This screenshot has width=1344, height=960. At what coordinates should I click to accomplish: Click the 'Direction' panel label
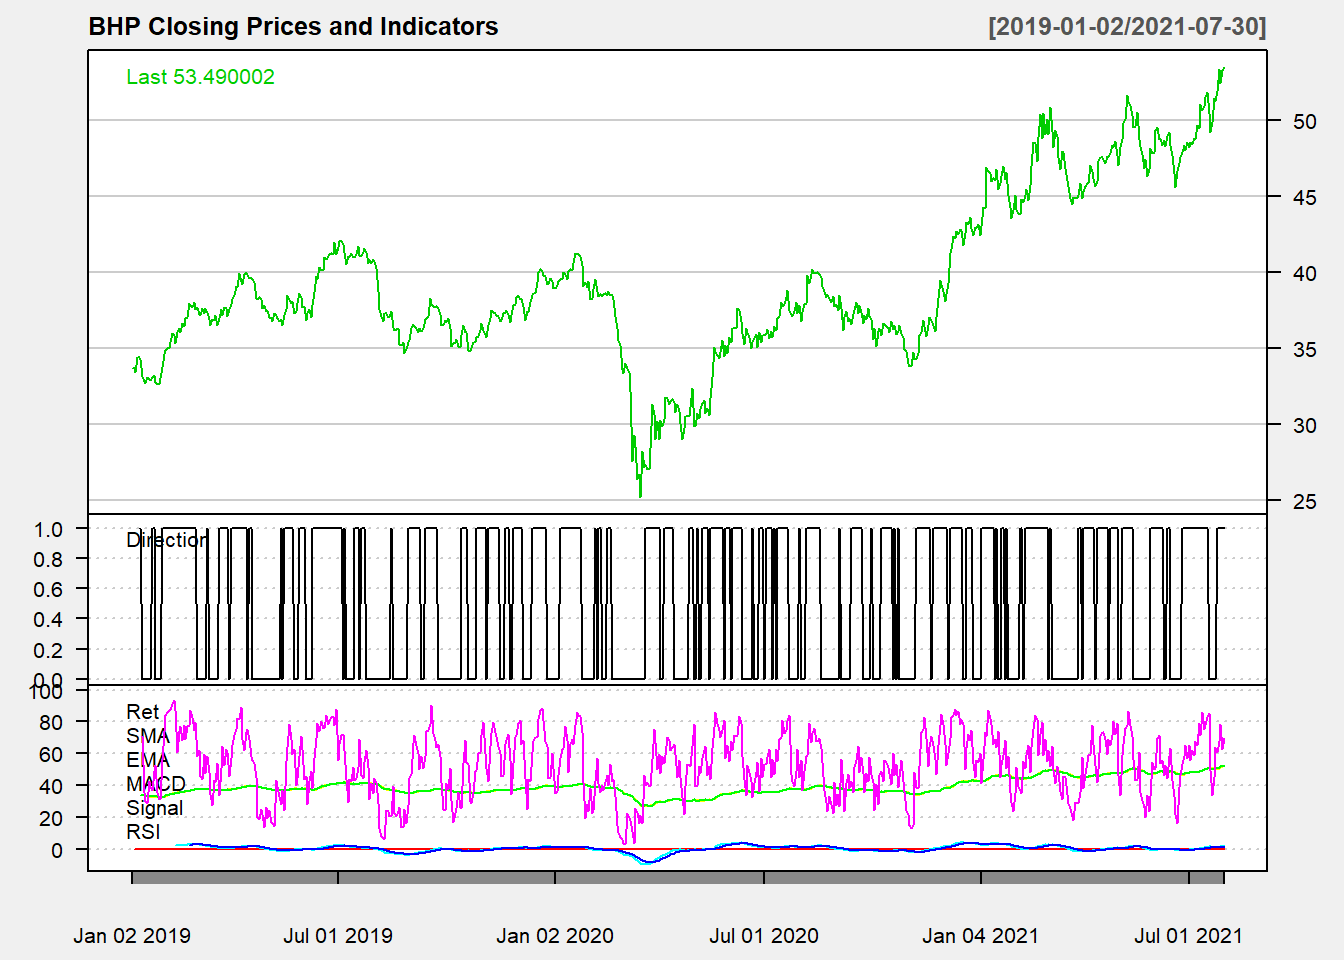point(167,540)
